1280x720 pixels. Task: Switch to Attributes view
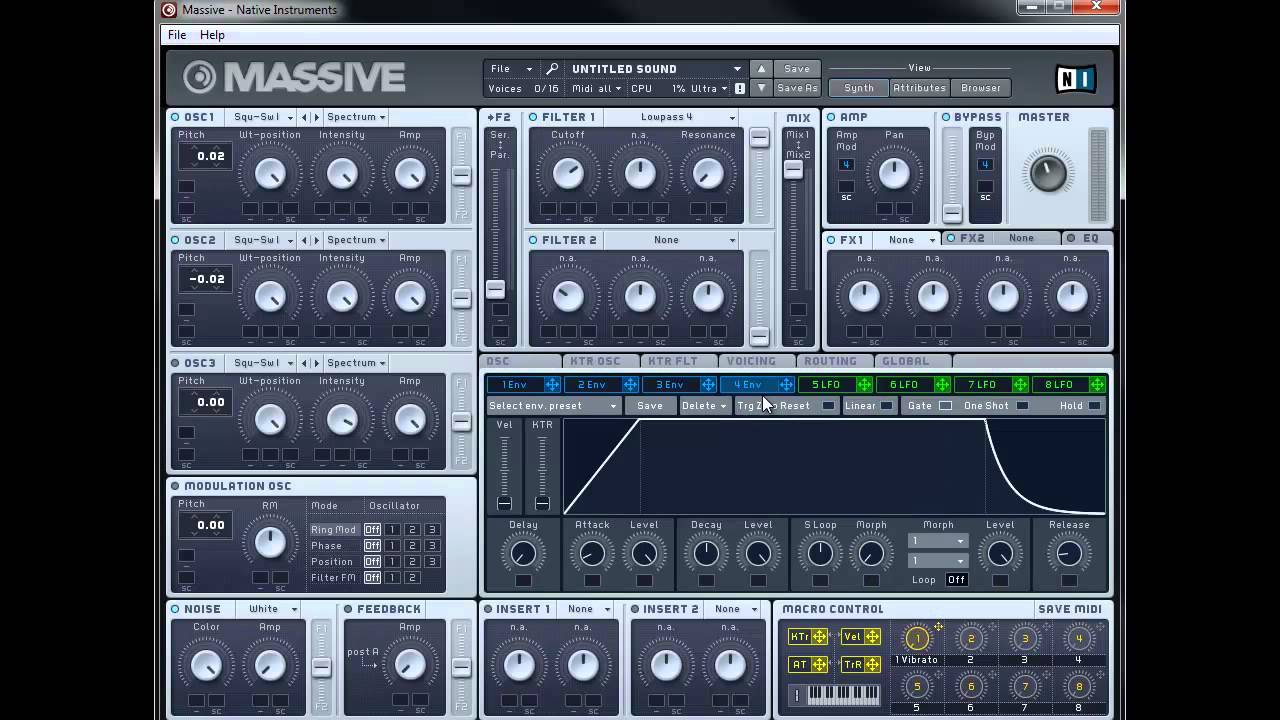[x=919, y=88]
